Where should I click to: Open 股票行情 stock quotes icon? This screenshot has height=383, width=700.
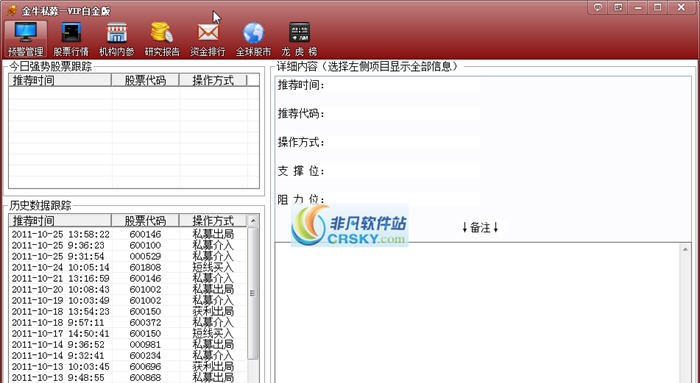point(71,39)
